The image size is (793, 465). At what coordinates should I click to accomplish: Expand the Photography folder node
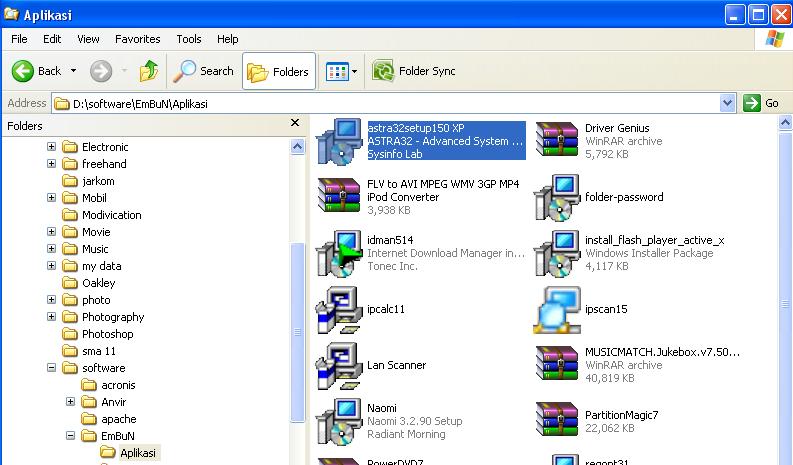click(51, 316)
